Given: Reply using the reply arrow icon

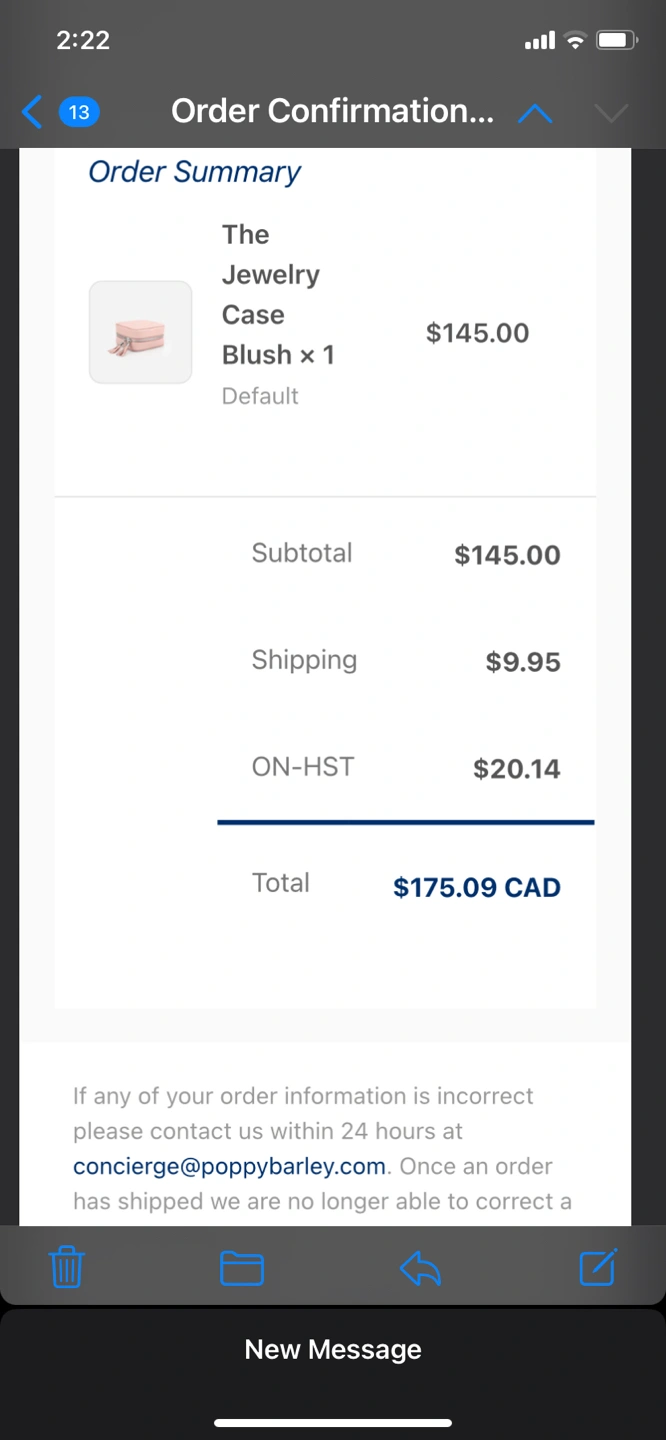Looking at the screenshot, I should (x=420, y=1268).
